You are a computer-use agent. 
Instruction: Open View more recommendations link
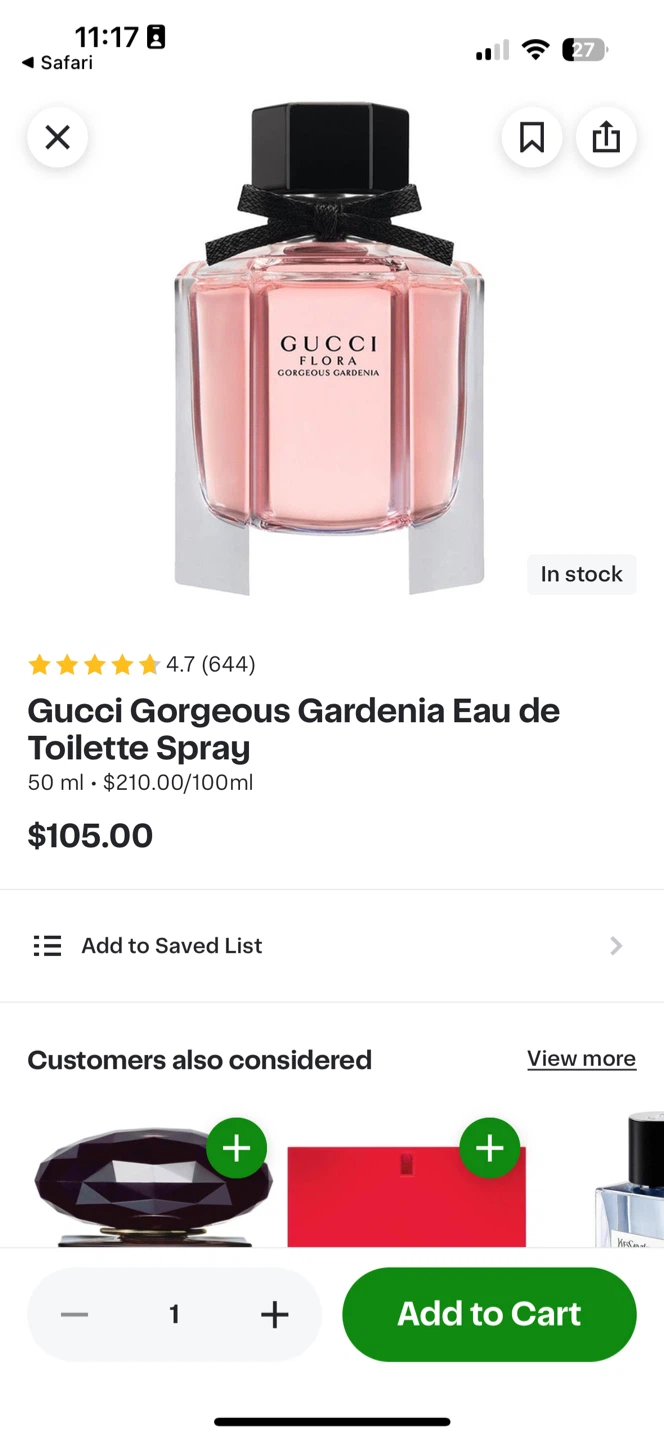coord(581,1059)
